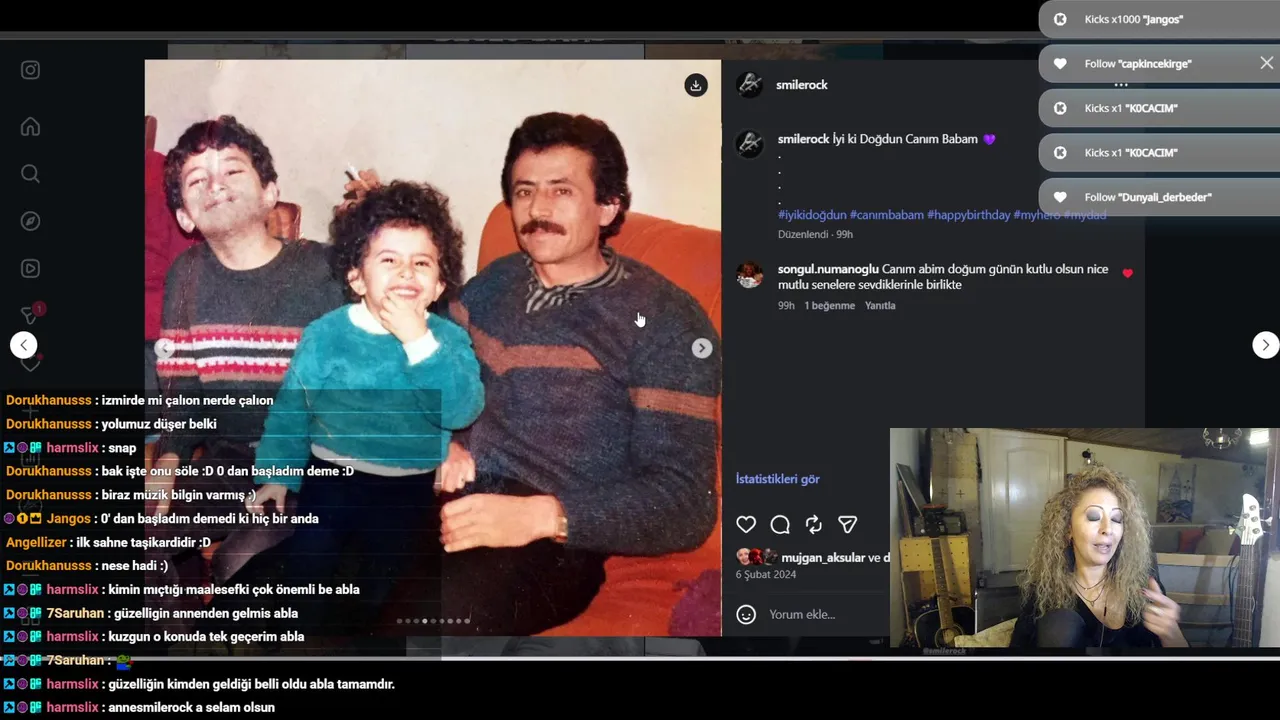The width and height of the screenshot is (1280, 720).
Task: Click harmslix message 'kuzgun o konuda tek geçerim abla'
Action: click(x=206, y=637)
